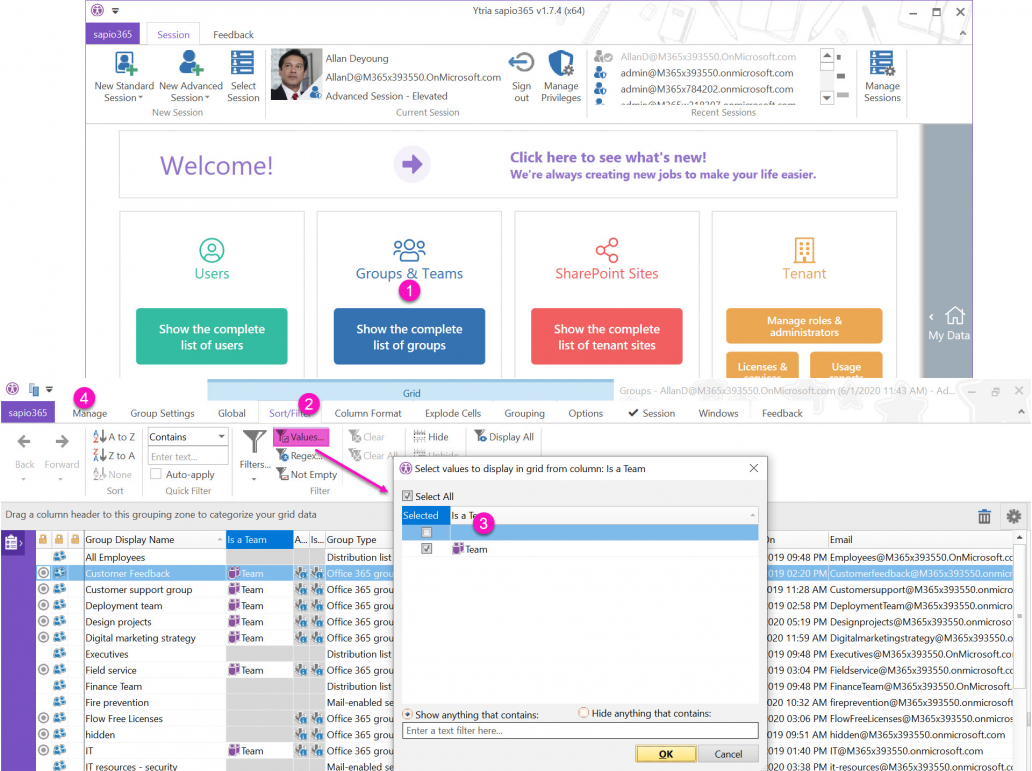Uncheck the Team value checkbox
The height and width of the screenshot is (771, 1032).
(x=426, y=548)
